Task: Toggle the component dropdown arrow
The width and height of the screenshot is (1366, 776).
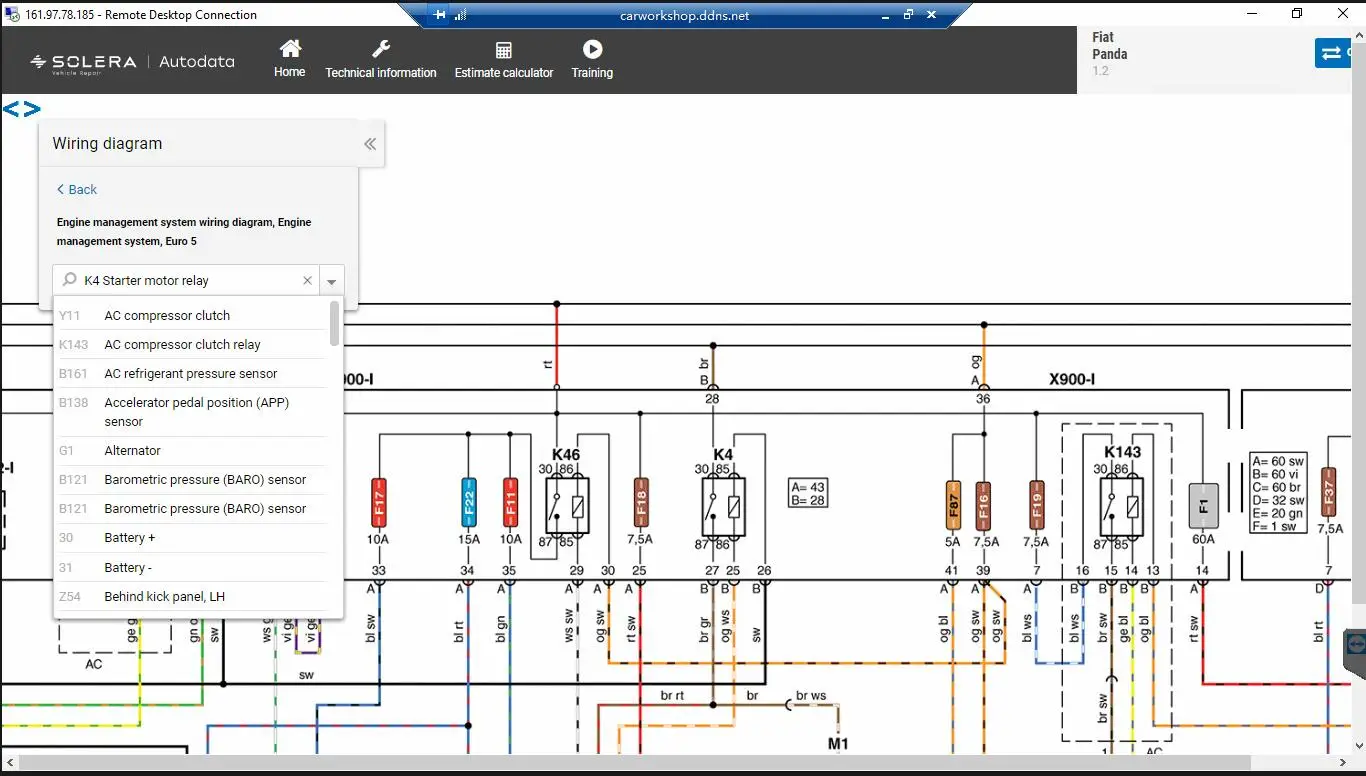Action: 332,282
